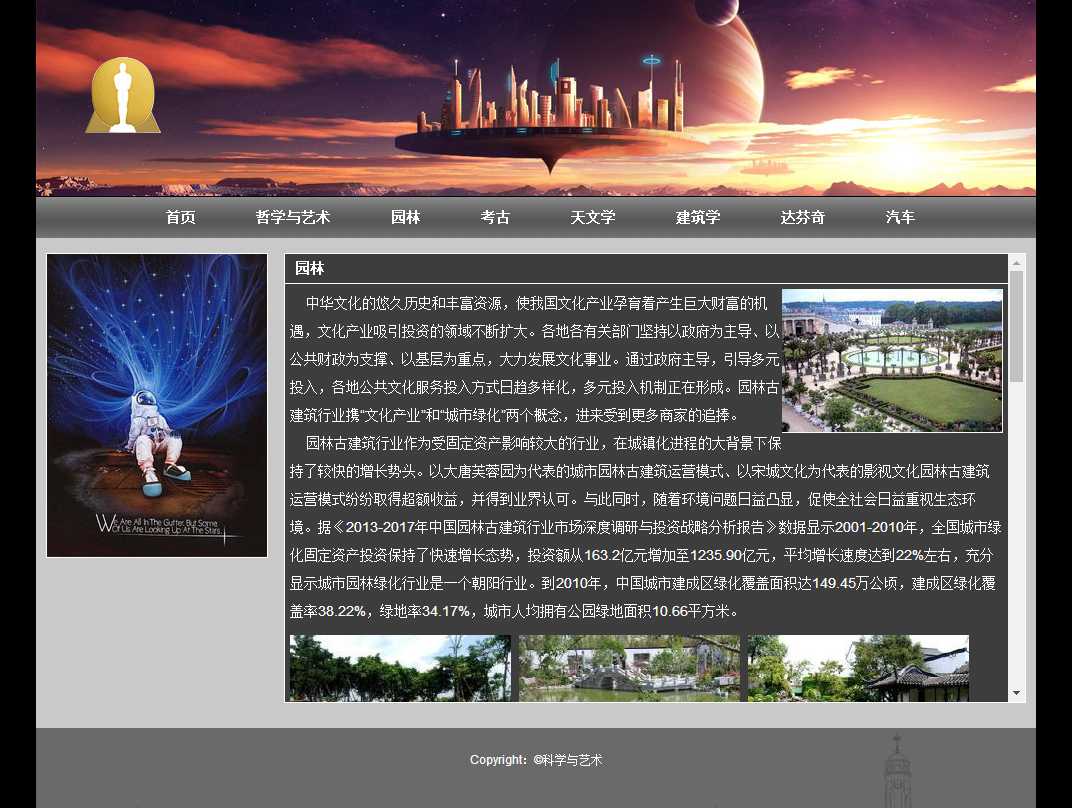Open the first garden thumbnail below the article
The image size is (1072, 808).
pyautogui.click(x=400, y=668)
